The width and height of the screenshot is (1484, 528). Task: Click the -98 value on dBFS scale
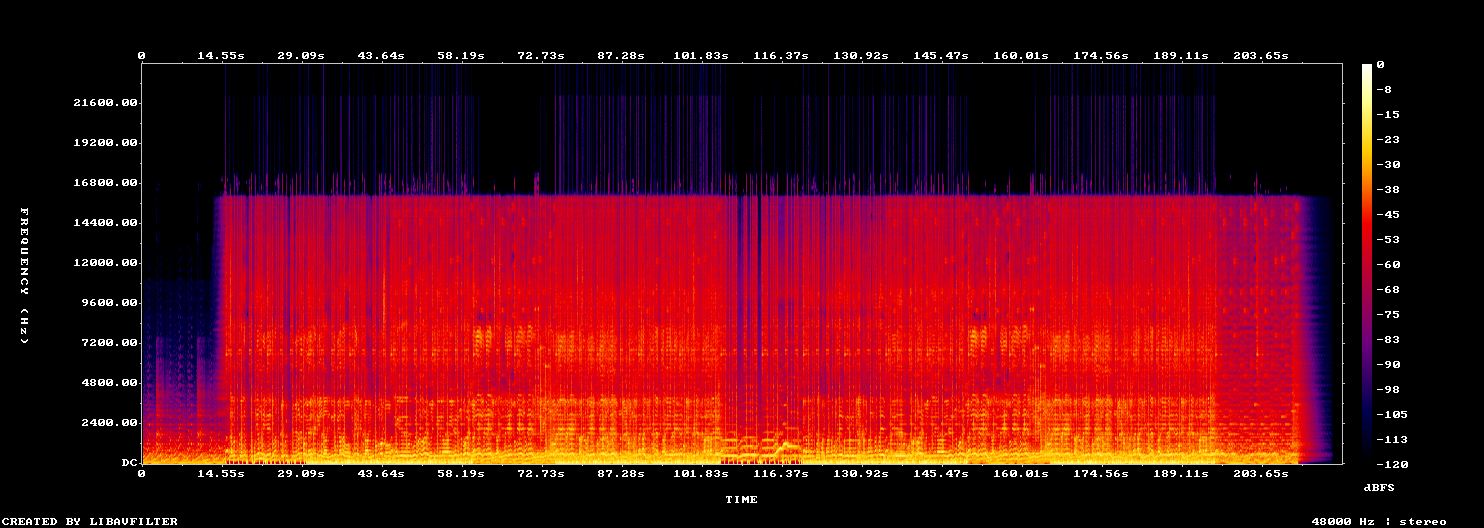(1389, 390)
